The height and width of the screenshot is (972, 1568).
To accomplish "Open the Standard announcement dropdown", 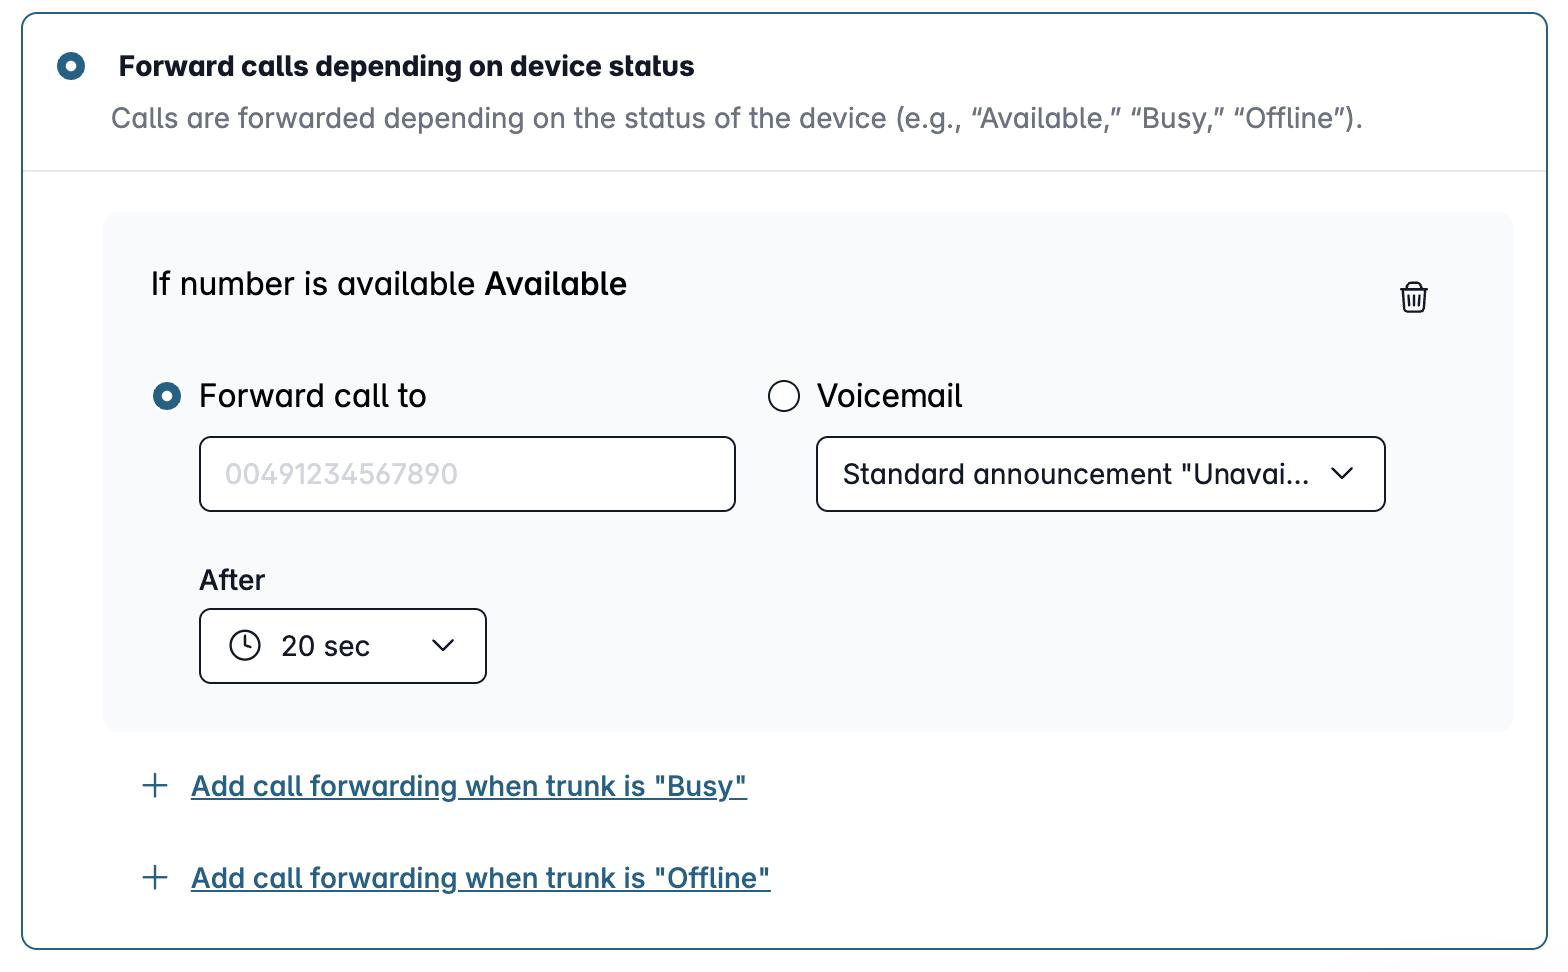I will (1101, 474).
